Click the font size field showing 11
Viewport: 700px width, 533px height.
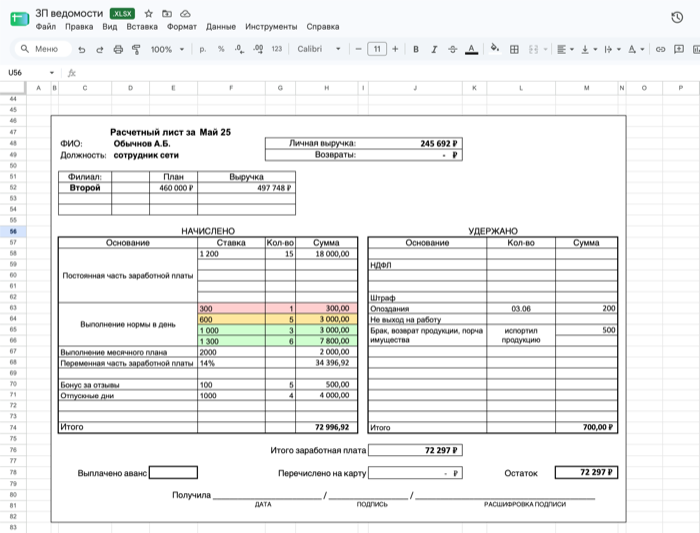(377, 49)
